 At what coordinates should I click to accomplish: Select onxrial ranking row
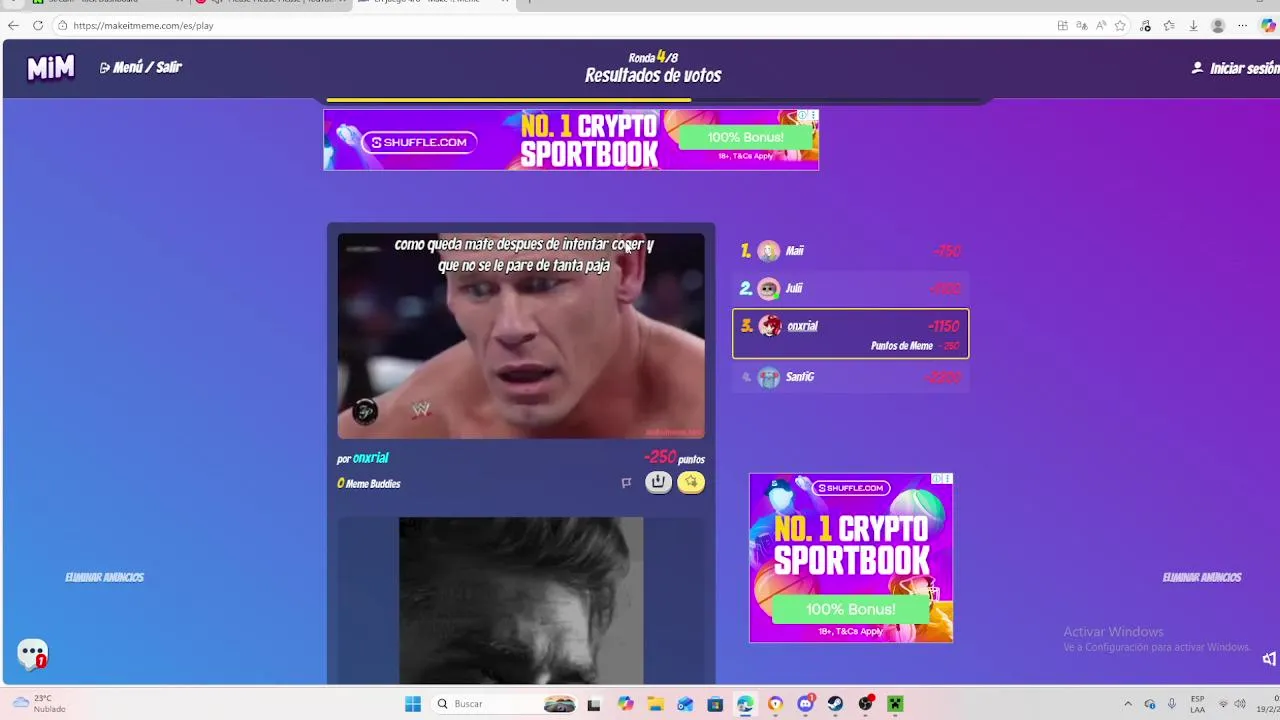(x=851, y=333)
